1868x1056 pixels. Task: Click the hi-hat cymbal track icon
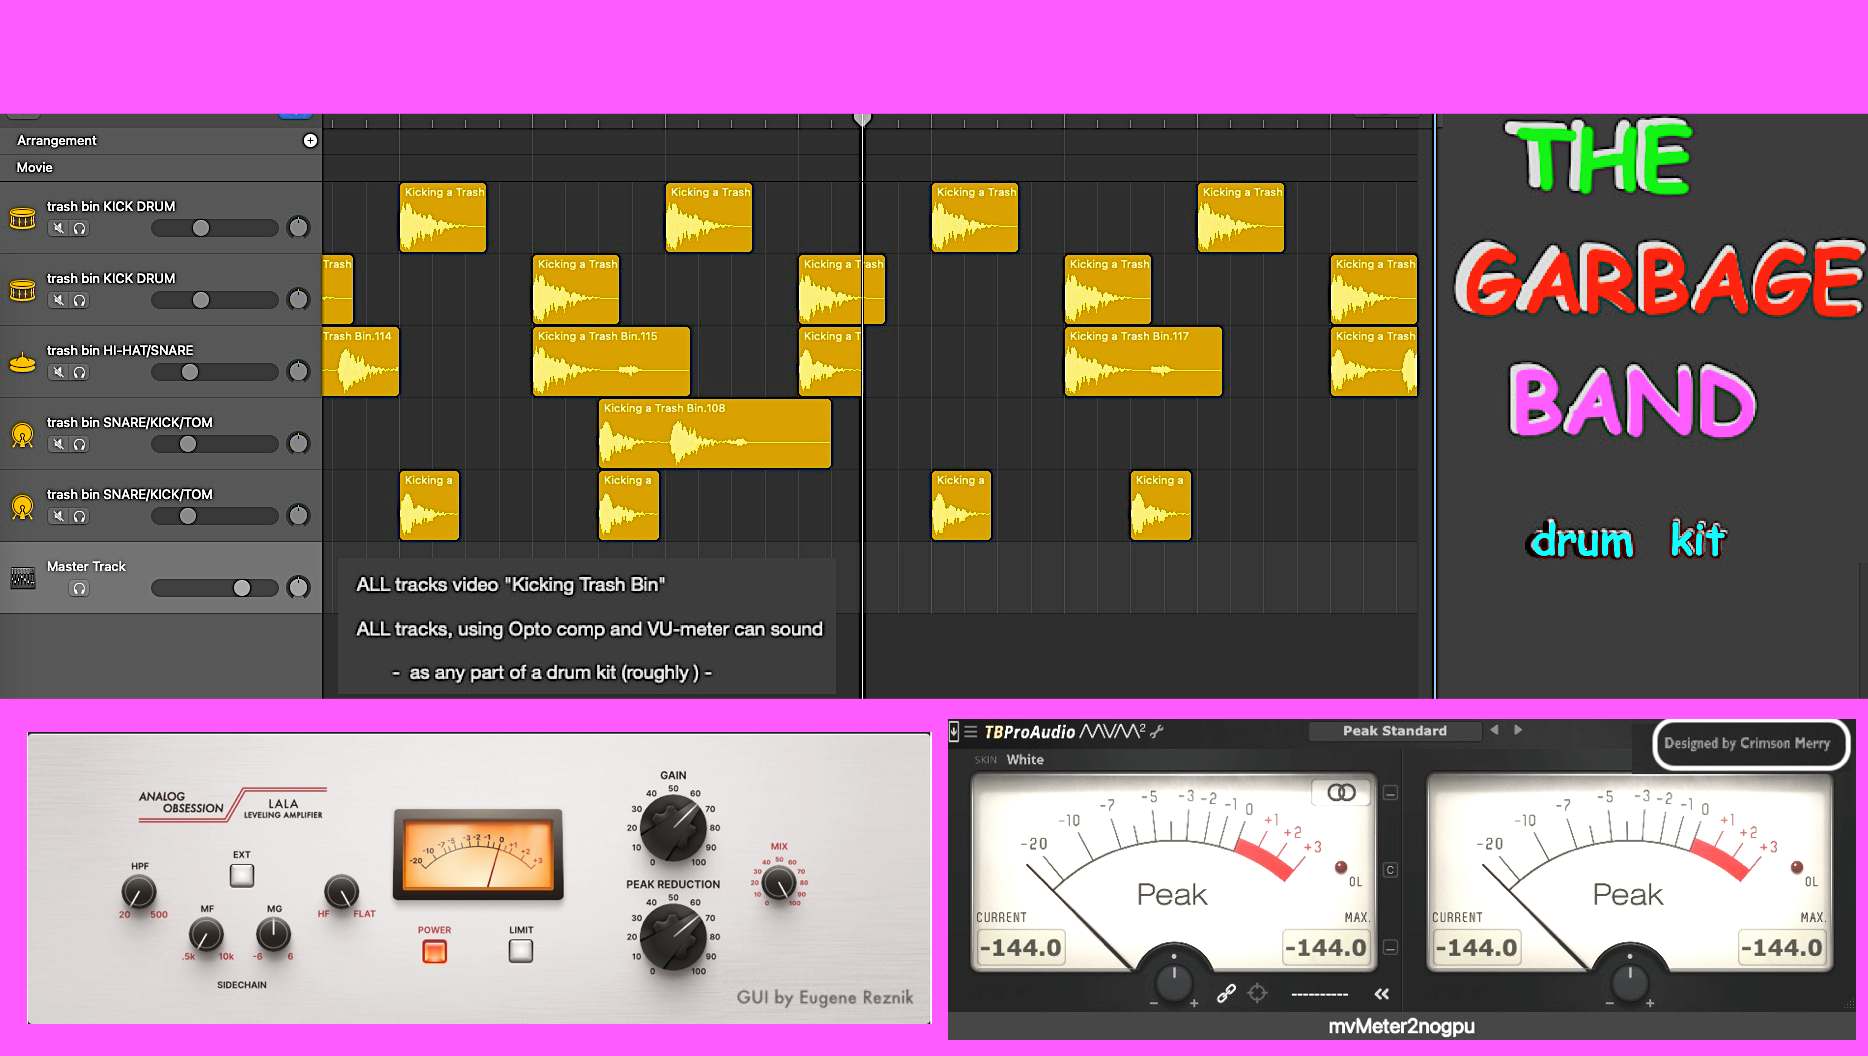click(22, 363)
